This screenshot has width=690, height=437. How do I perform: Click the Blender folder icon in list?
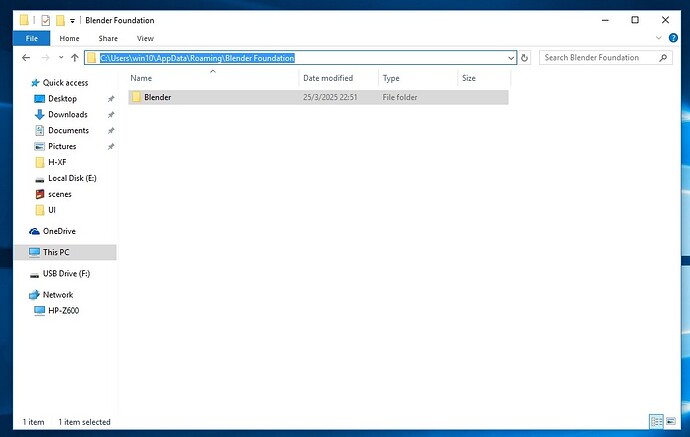[x=136, y=97]
